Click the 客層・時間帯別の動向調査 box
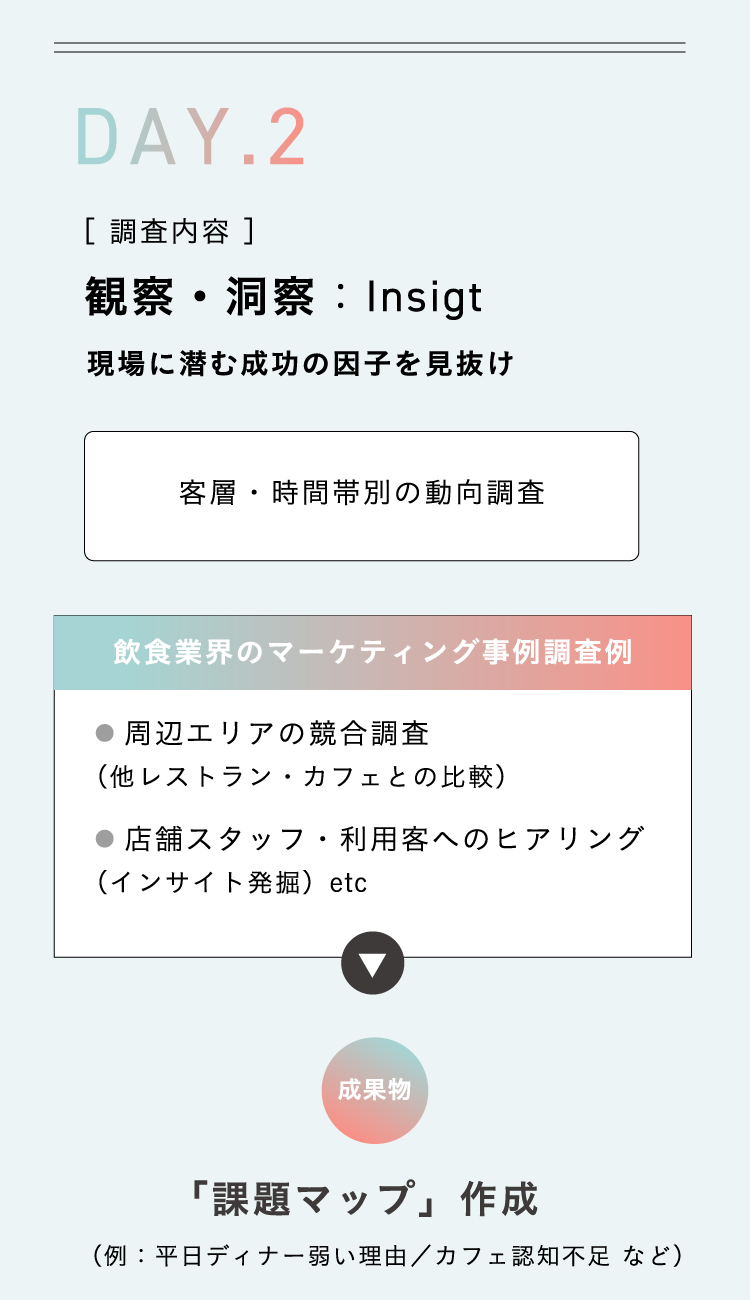Image resolution: width=750 pixels, height=1300 pixels. point(361,495)
